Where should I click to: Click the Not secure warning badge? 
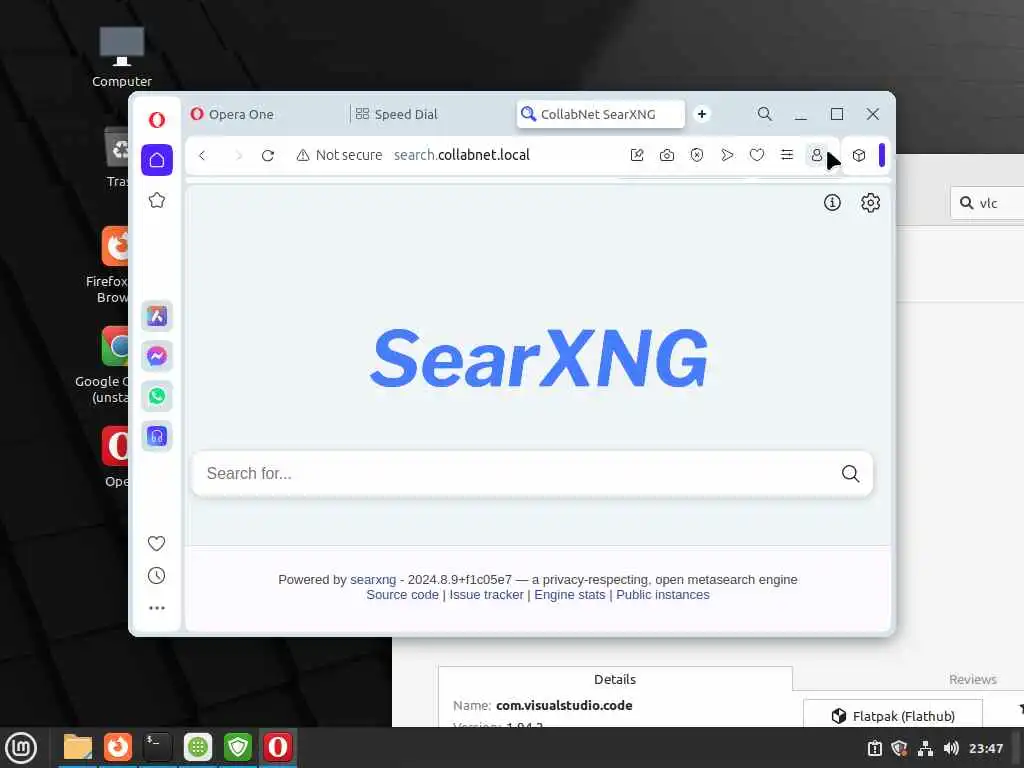(339, 155)
